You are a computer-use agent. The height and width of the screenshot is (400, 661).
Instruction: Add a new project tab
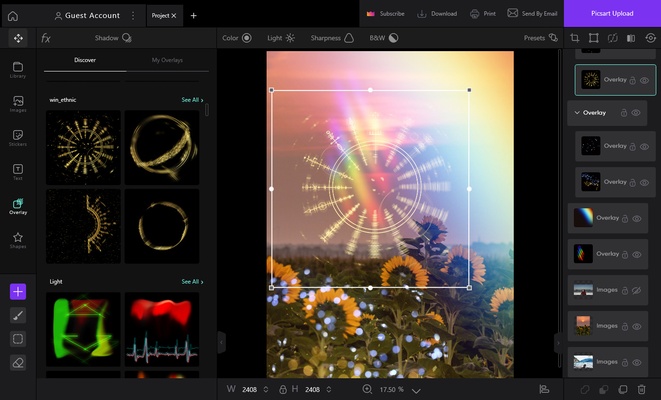point(193,16)
